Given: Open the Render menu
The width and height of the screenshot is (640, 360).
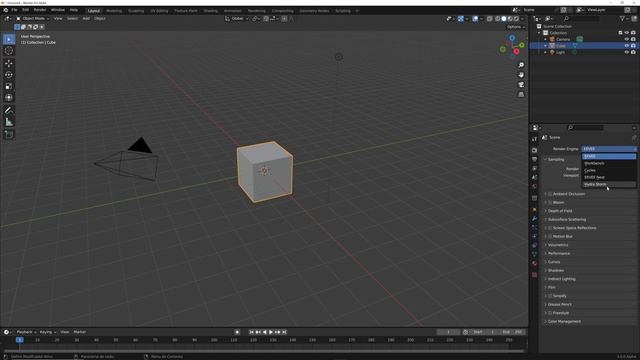Looking at the screenshot, I should coord(40,10).
